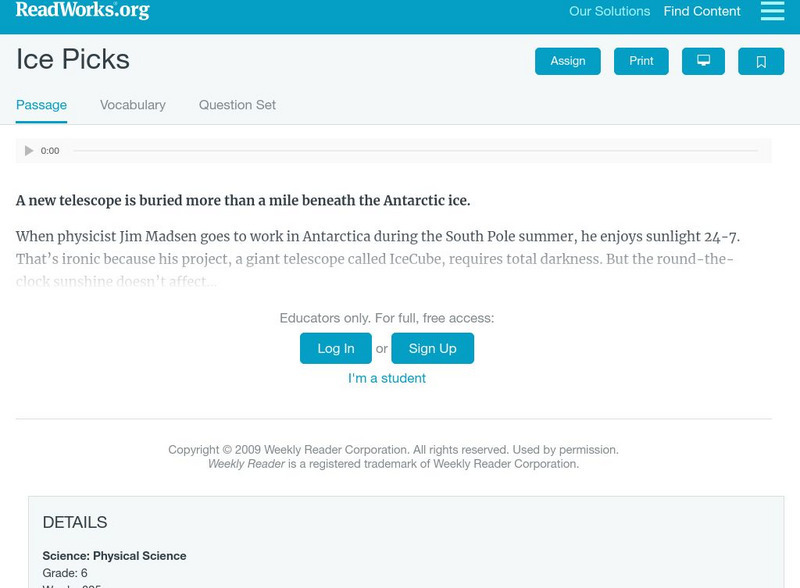Click the presentation screen icon button

click(703, 61)
